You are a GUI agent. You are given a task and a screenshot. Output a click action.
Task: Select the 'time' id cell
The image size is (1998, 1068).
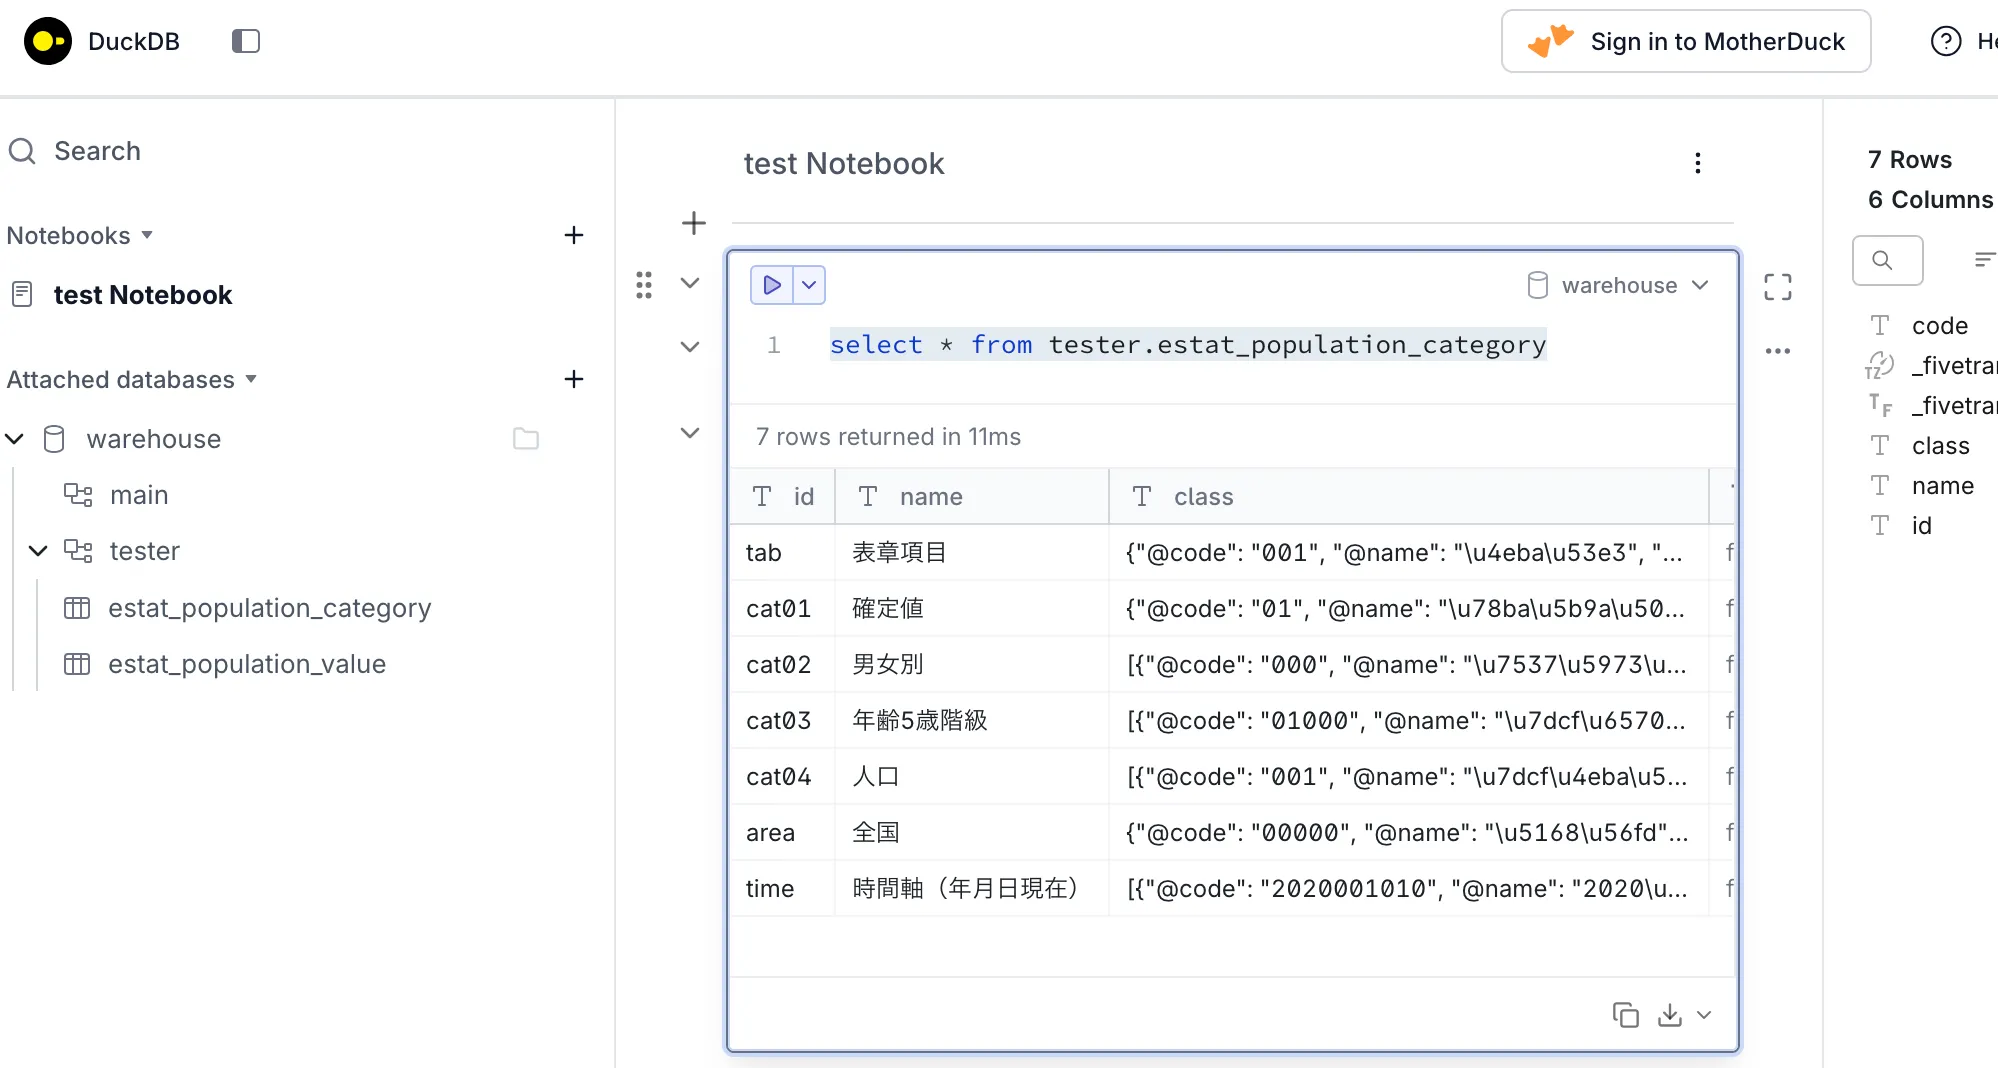click(x=782, y=888)
